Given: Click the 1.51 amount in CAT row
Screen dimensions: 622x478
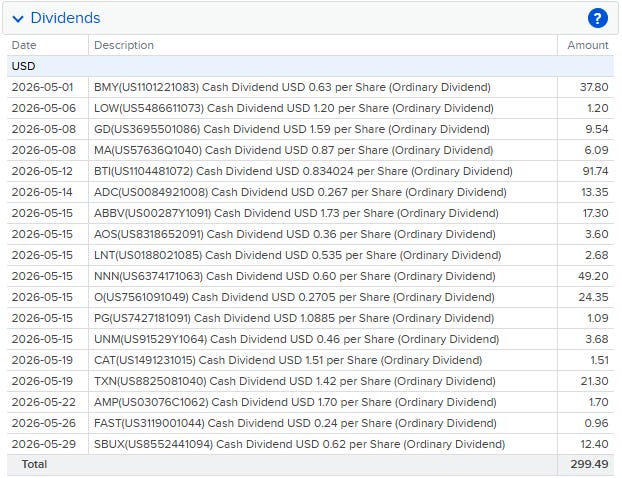Looking at the screenshot, I should [x=599, y=361].
